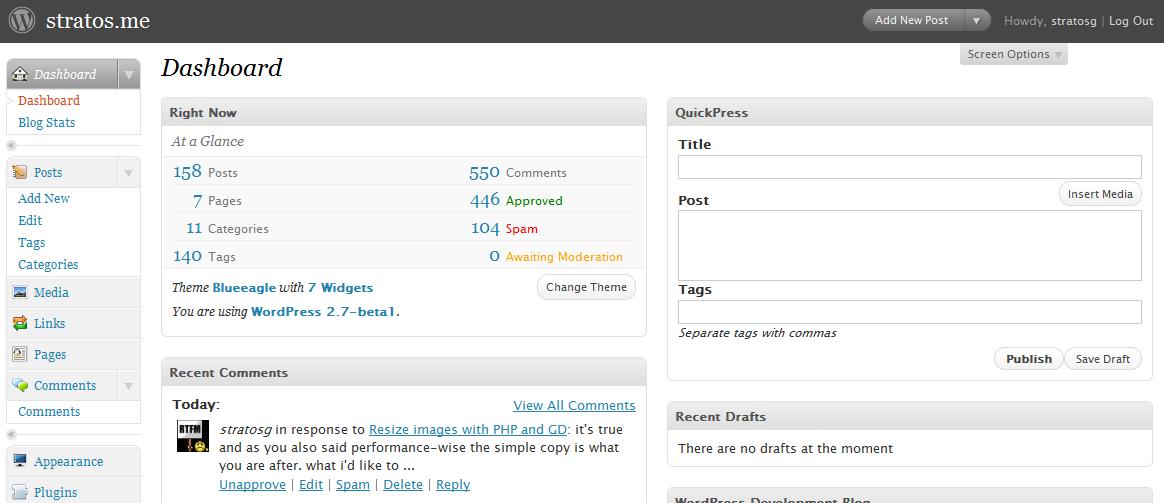Image resolution: width=1164 pixels, height=503 pixels.
Task: Click the QuickPress Title input field
Action: (909, 167)
